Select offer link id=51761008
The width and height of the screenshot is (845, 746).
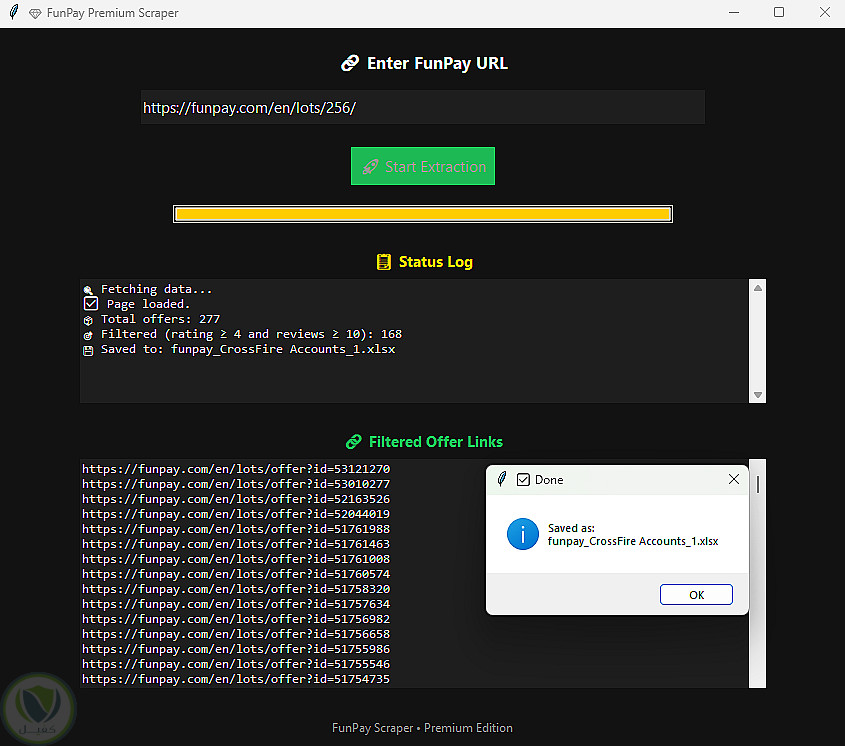(236, 559)
